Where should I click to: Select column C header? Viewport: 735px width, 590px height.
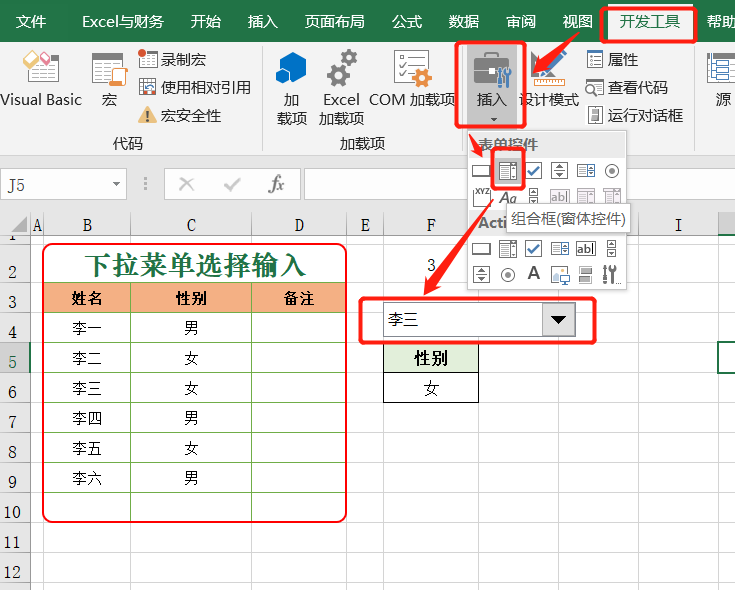tap(191, 225)
